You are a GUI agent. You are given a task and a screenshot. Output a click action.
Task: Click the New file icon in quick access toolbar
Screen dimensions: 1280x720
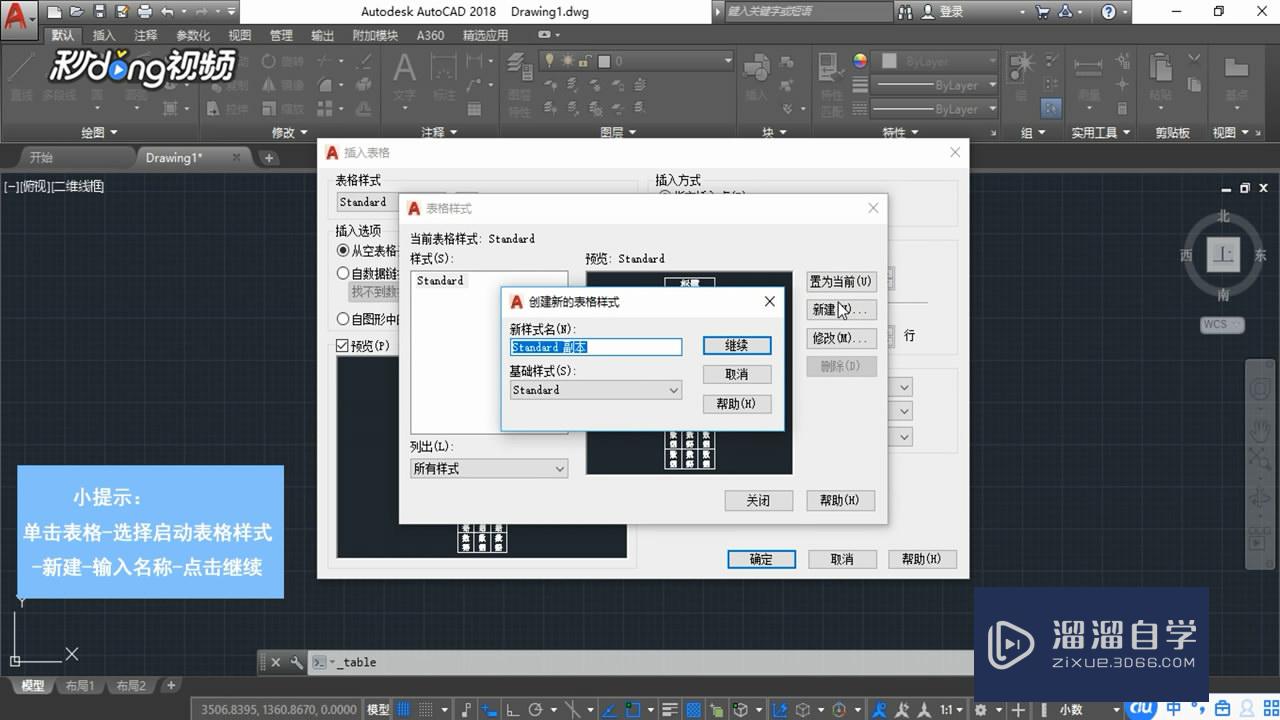54,12
